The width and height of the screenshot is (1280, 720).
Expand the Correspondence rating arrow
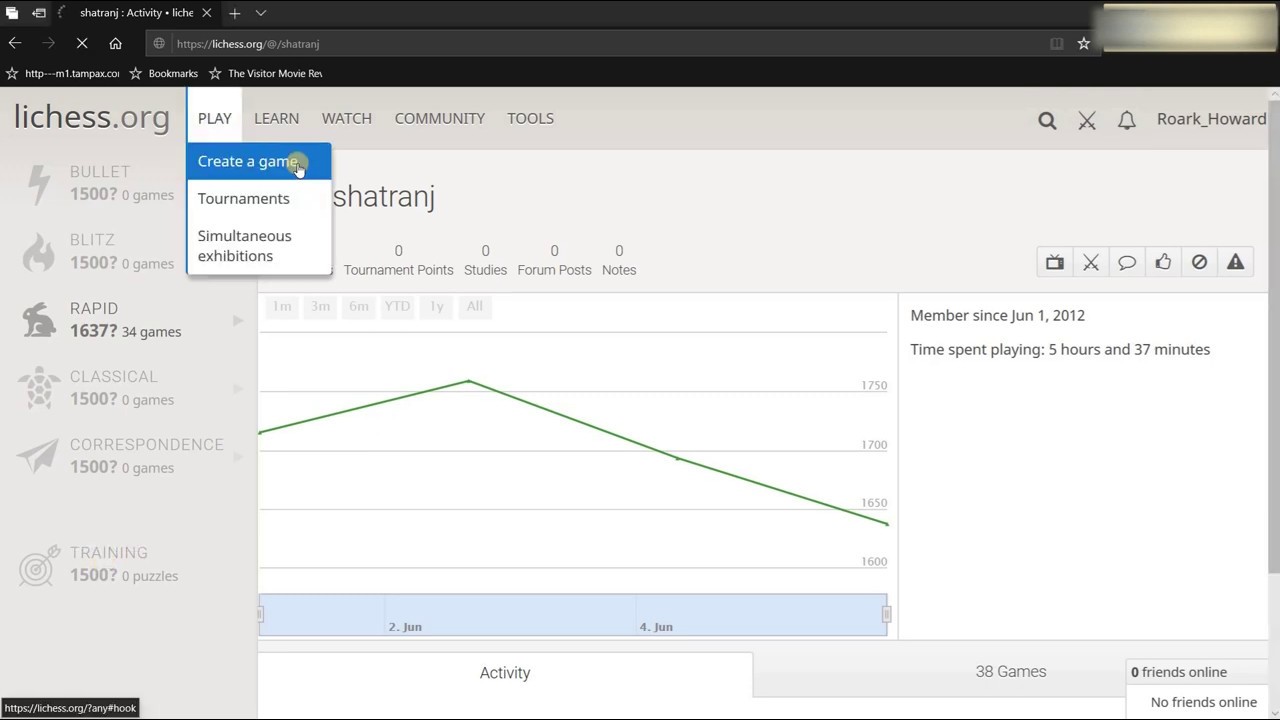pos(238,456)
